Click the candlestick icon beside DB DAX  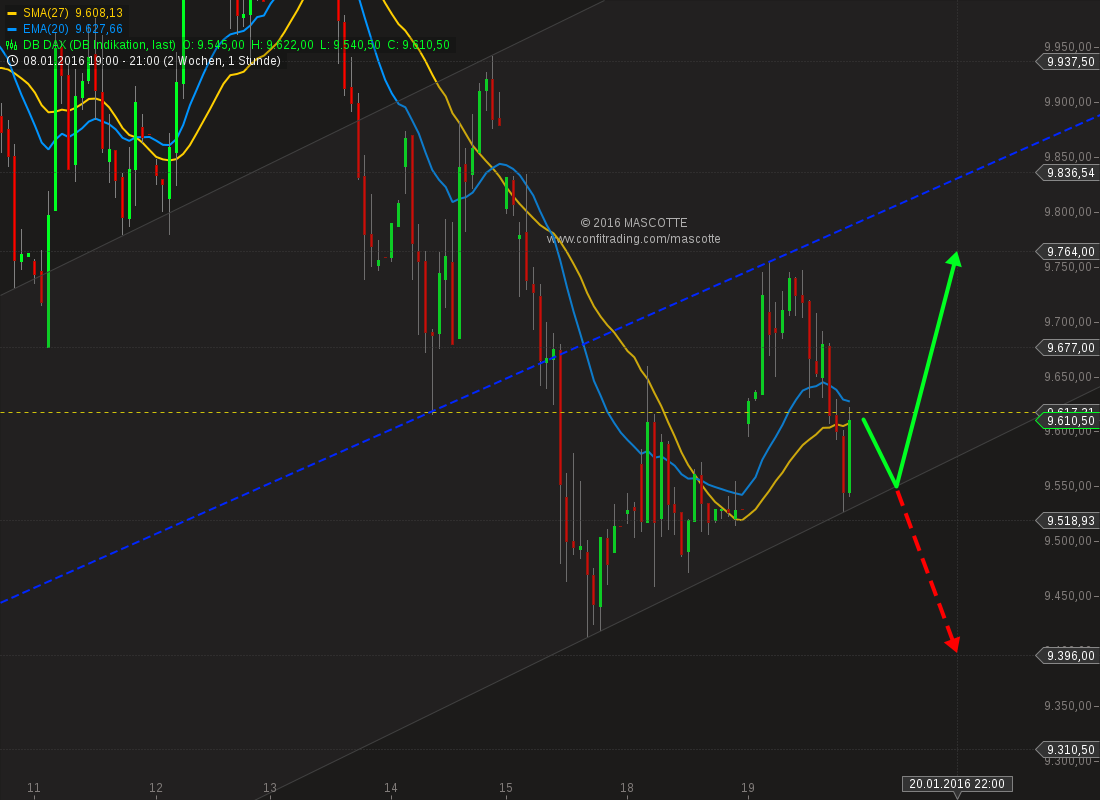(11, 45)
